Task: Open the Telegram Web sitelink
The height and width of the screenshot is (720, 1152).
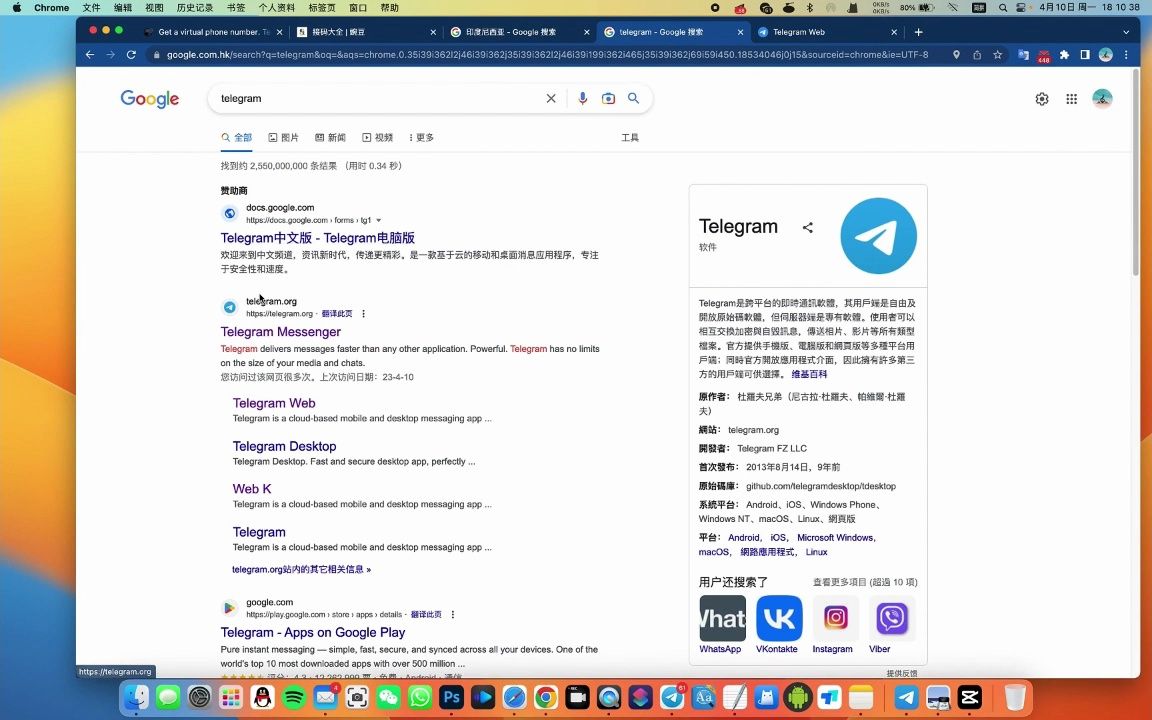Action: (x=274, y=403)
